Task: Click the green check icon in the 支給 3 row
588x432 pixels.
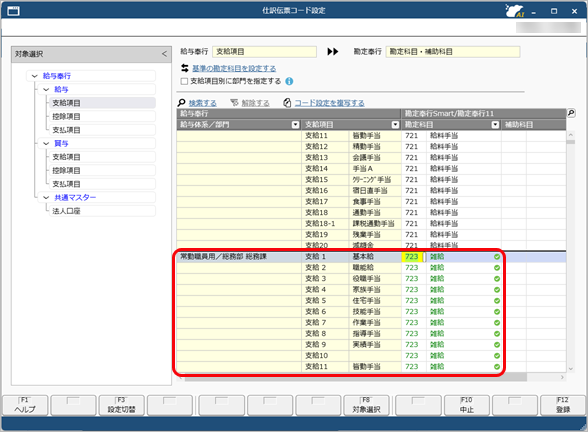Action: (x=497, y=279)
